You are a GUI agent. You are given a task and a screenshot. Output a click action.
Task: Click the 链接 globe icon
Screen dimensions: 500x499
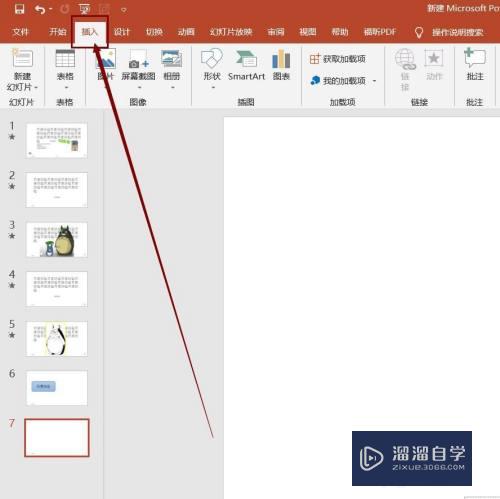[x=405, y=59]
